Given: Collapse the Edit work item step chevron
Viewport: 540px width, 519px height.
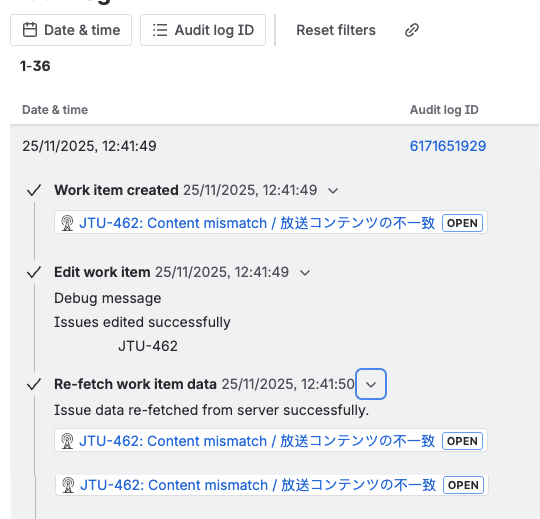Looking at the screenshot, I should tap(305, 273).
